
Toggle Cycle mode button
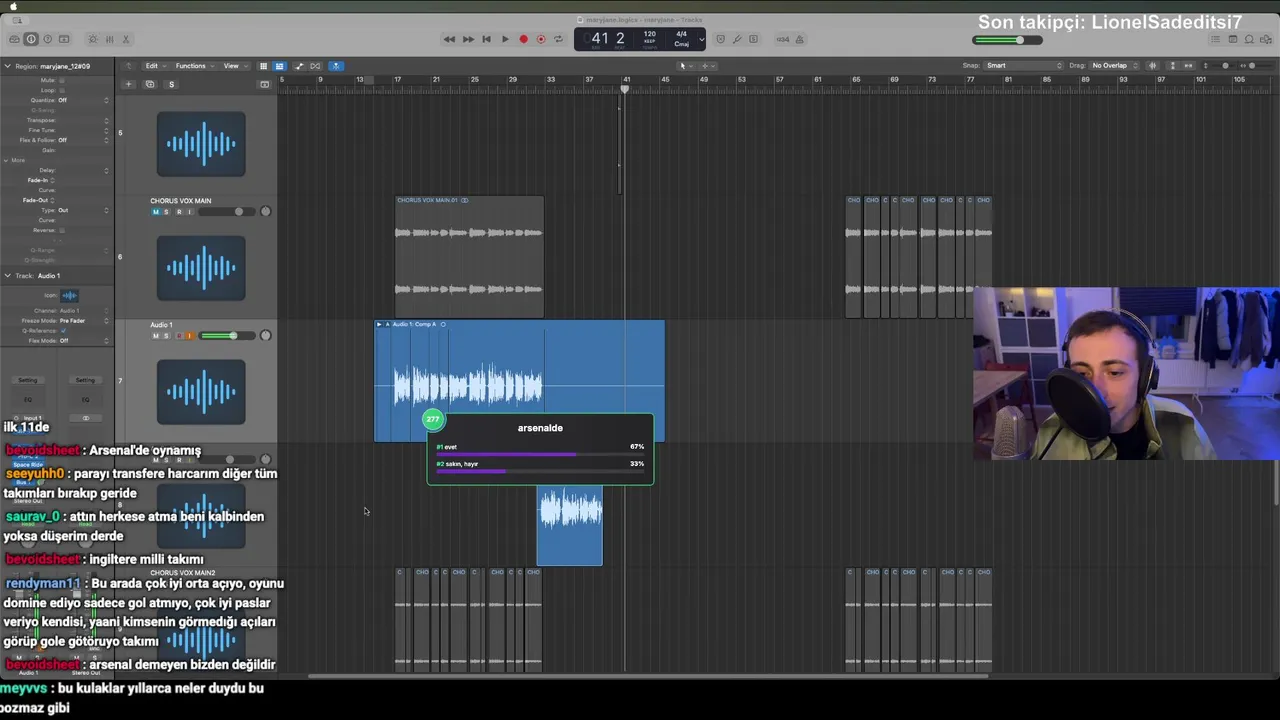click(x=558, y=39)
